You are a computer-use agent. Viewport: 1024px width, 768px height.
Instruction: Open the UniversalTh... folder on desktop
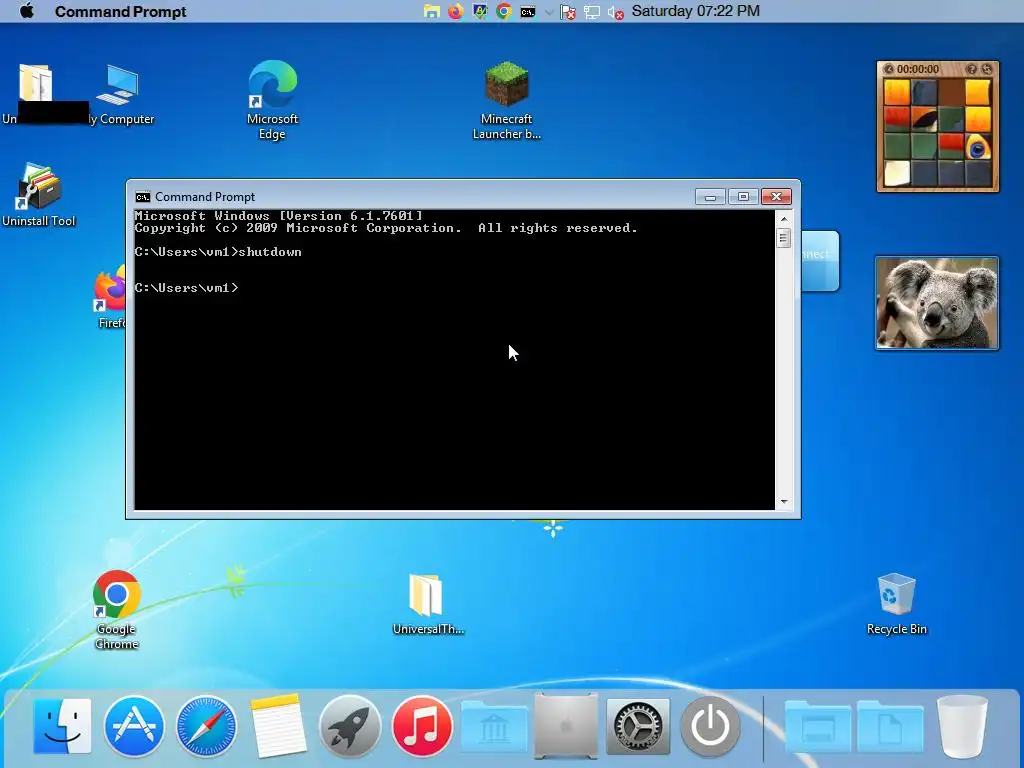(x=428, y=604)
